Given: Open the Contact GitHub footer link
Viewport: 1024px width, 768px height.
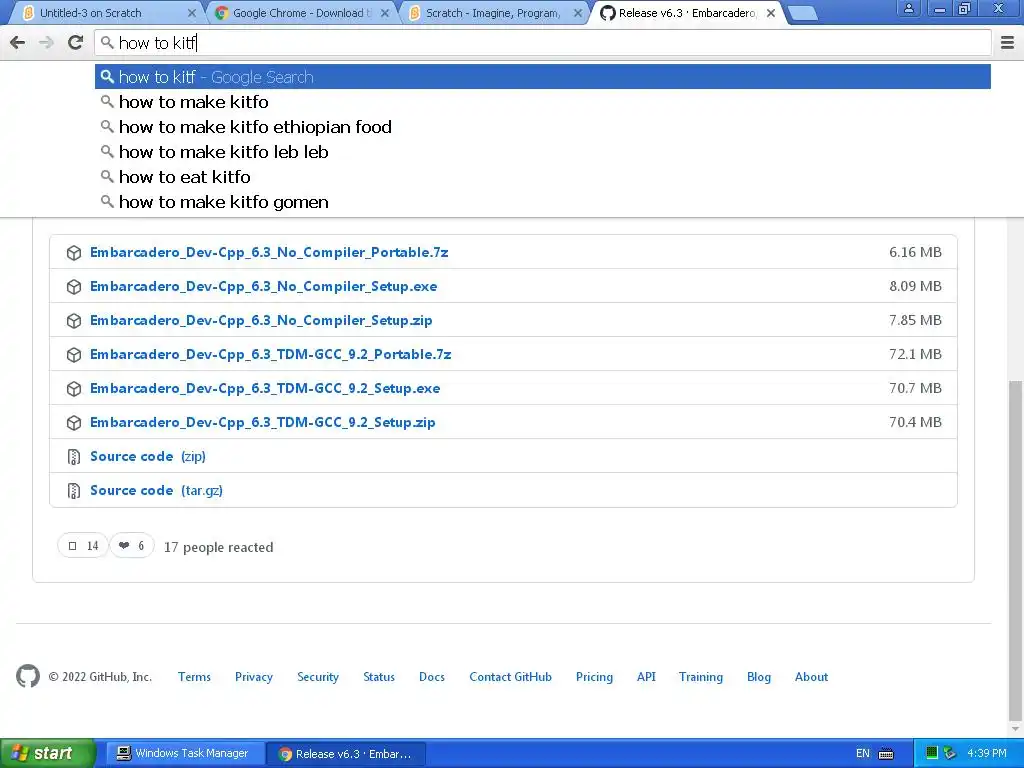Looking at the screenshot, I should pos(510,677).
